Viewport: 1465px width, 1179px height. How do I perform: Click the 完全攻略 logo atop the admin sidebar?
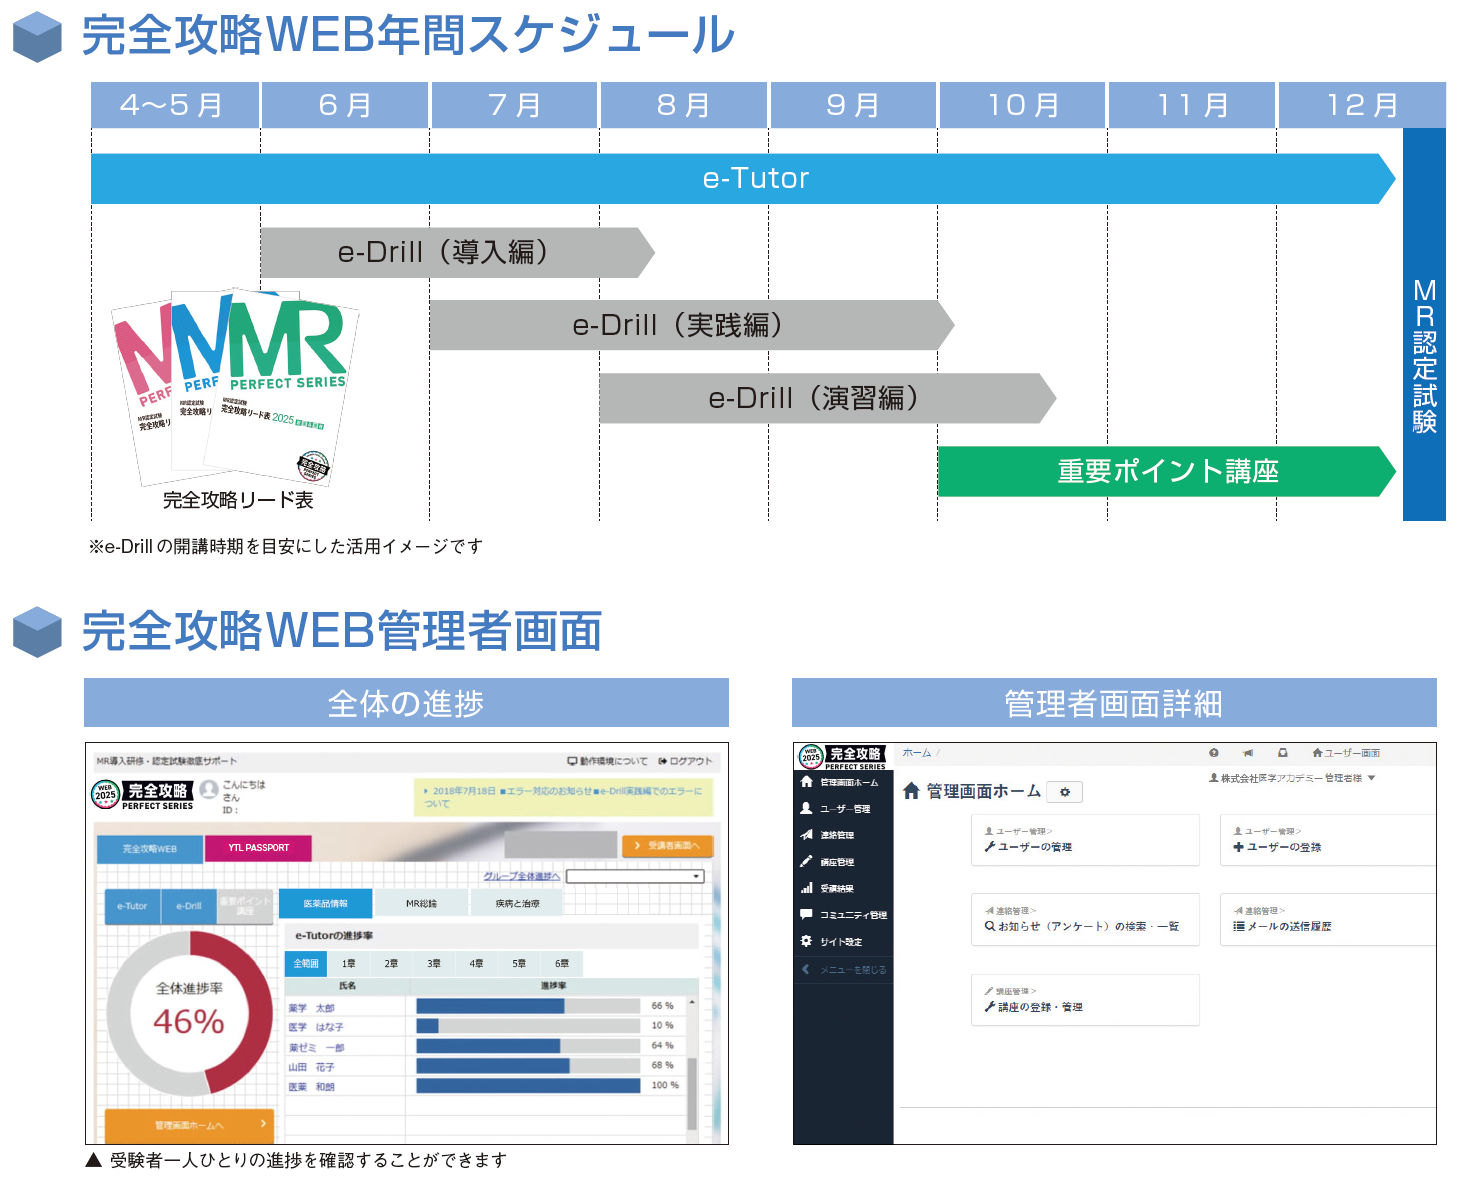point(842,757)
